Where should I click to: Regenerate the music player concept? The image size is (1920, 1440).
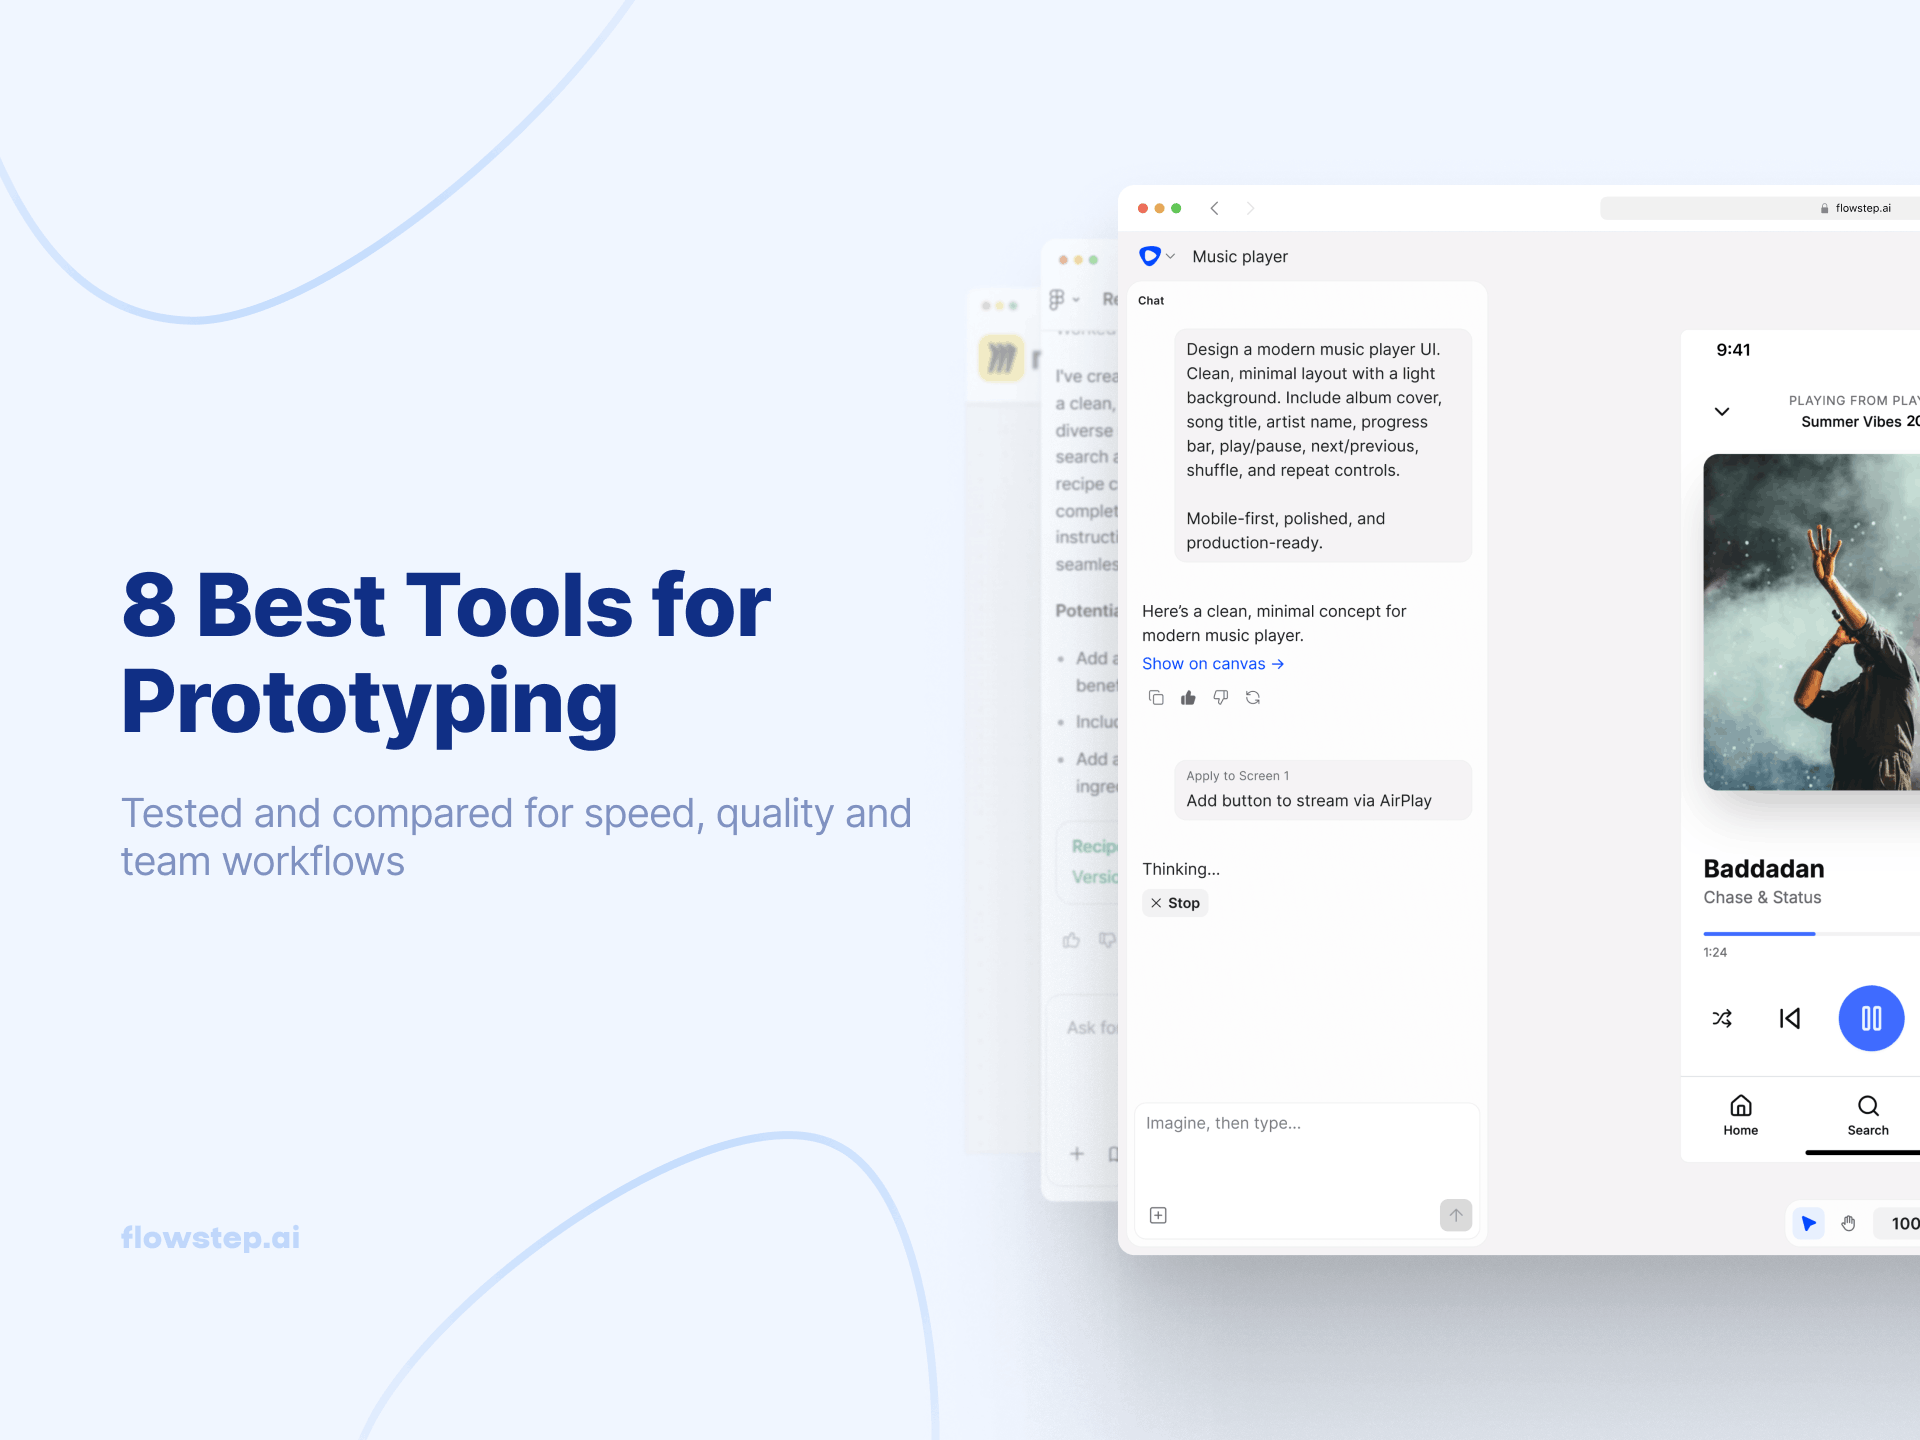pos(1253,697)
